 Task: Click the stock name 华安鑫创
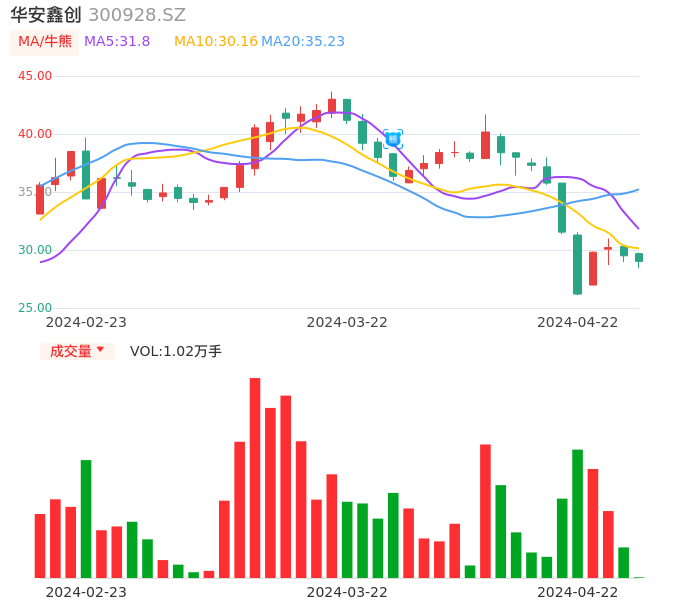[x=46, y=15]
